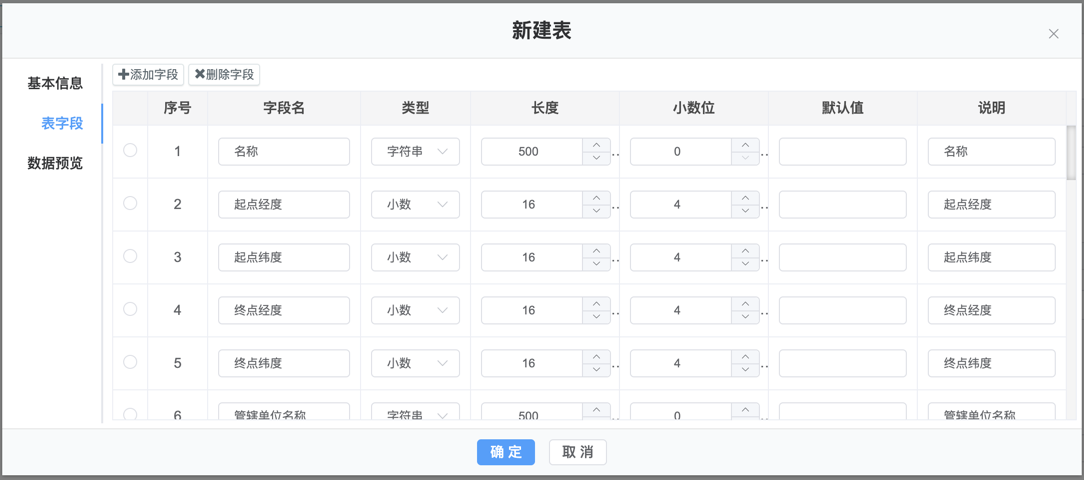Increase length value for row 5 终点纬度
The image size is (1084, 480).
pos(596,357)
